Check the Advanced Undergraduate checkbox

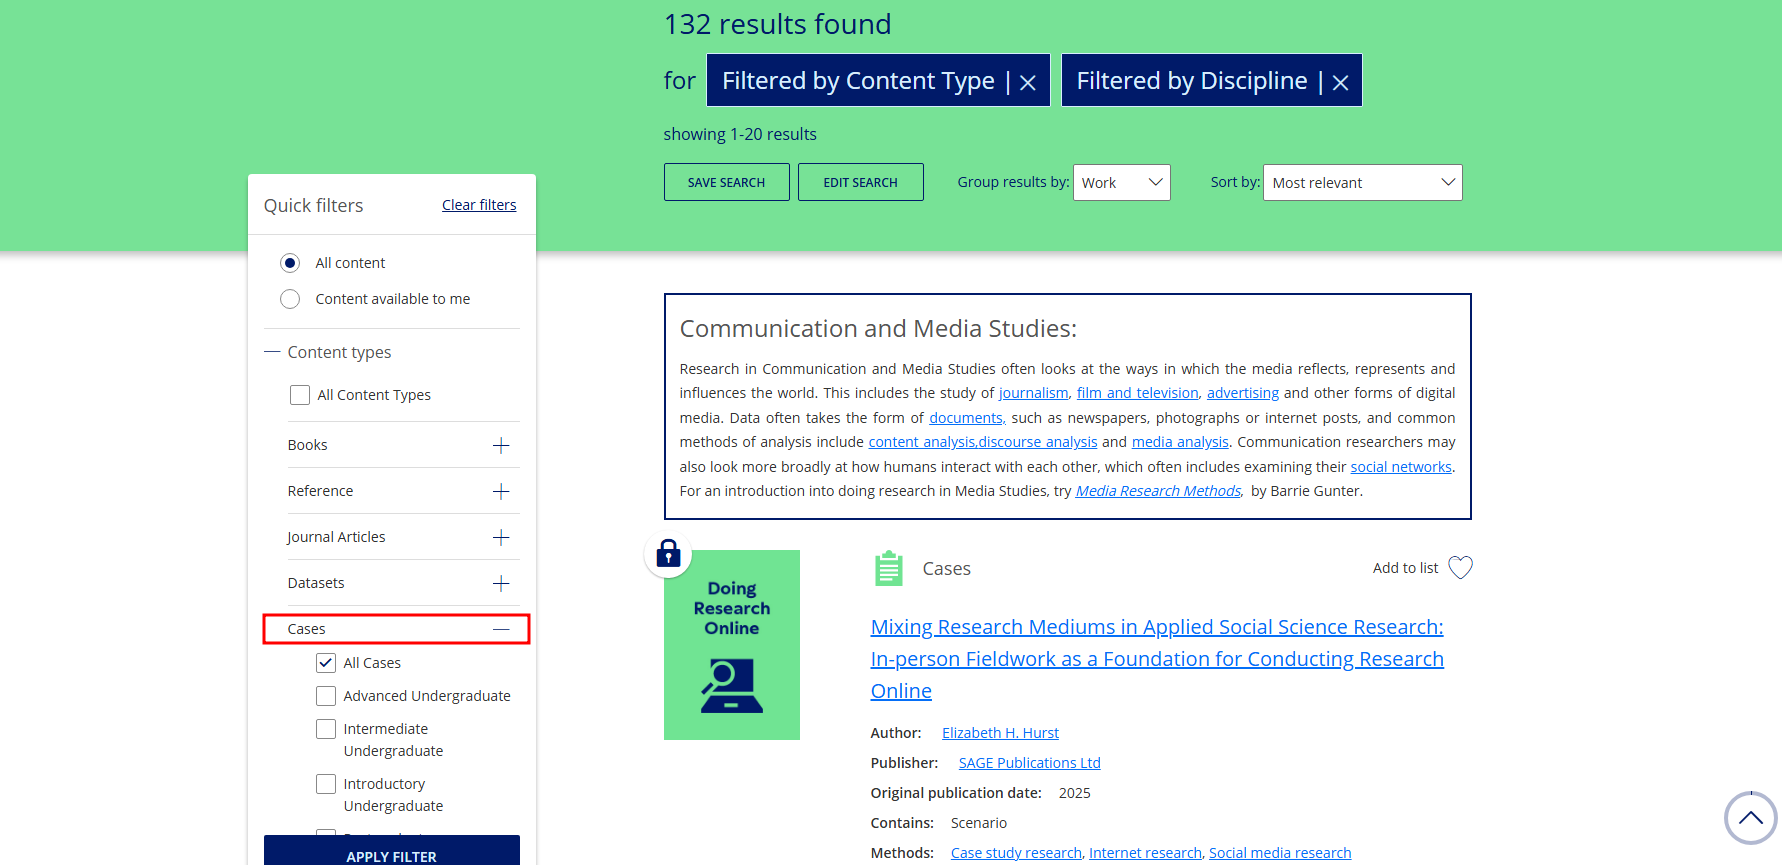click(326, 696)
